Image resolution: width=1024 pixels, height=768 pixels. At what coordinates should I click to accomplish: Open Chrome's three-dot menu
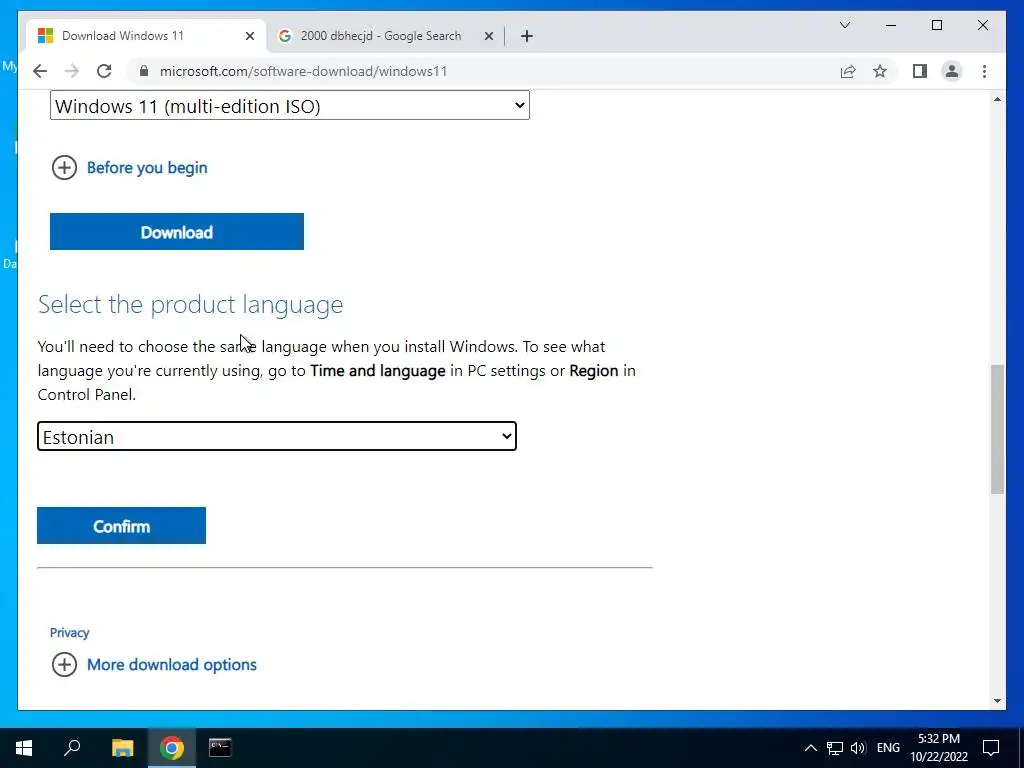(x=984, y=71)
